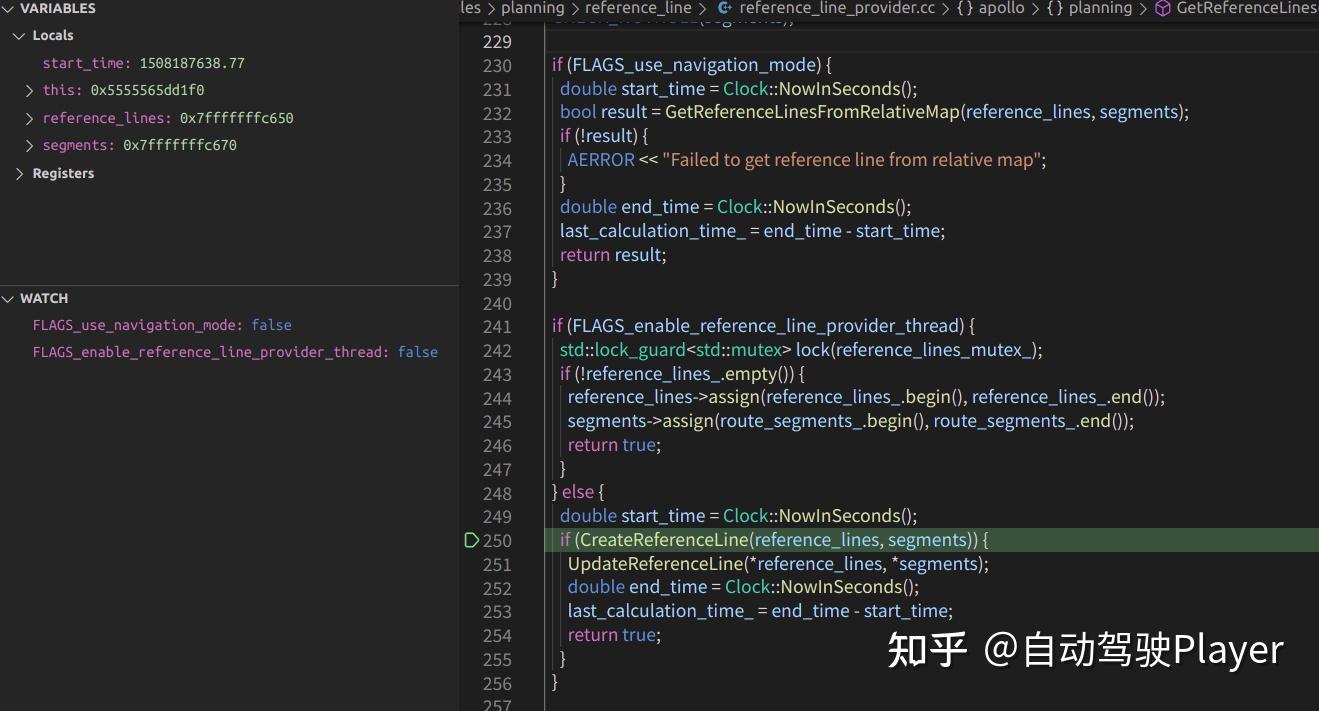The width and height of the screenshot is (1319, 711).
Task: Collapse the Locals section in Variables
Action: pos(19,35)
